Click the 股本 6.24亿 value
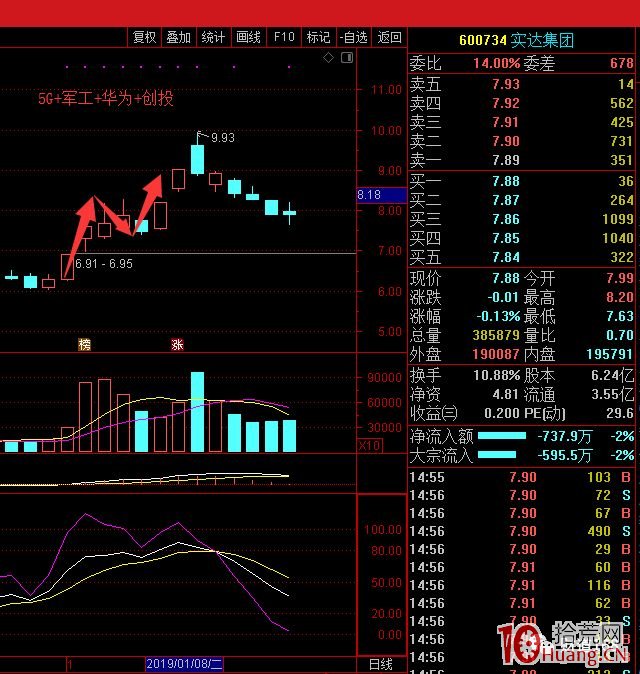The width and height of the screenshot is (640, 674). coord(612,375)
